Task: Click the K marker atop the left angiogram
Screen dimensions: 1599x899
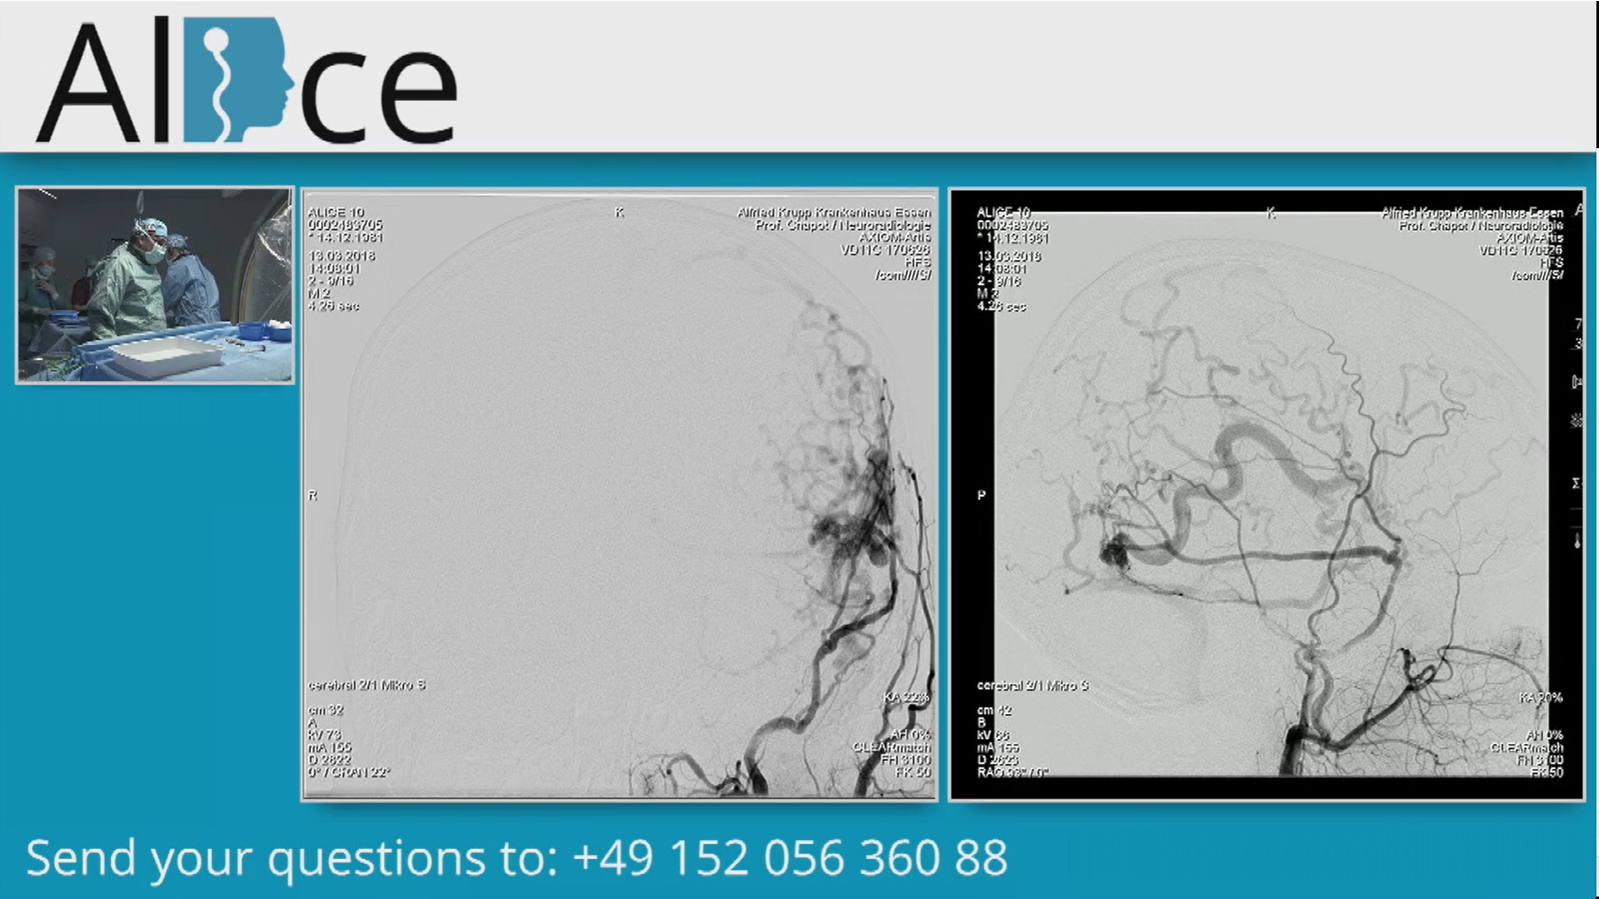Action: point(619,212)
